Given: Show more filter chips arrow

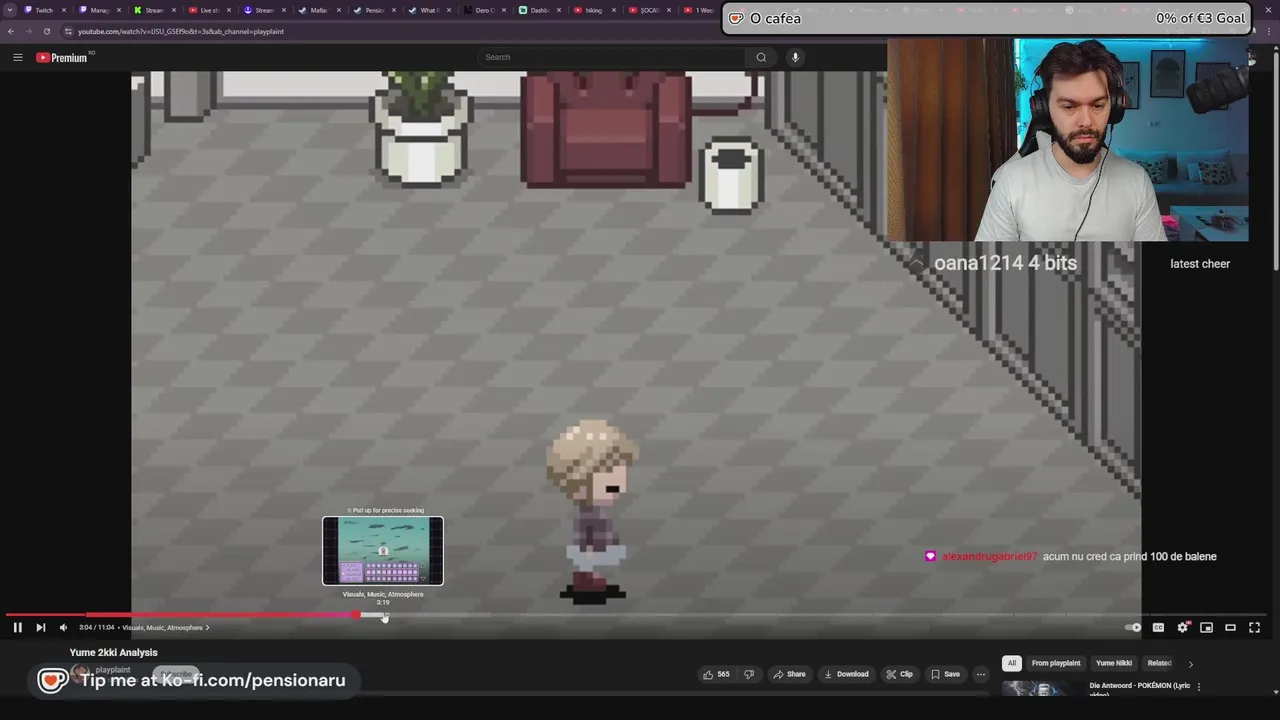Looking at the screenshot, I should 1190,663.
